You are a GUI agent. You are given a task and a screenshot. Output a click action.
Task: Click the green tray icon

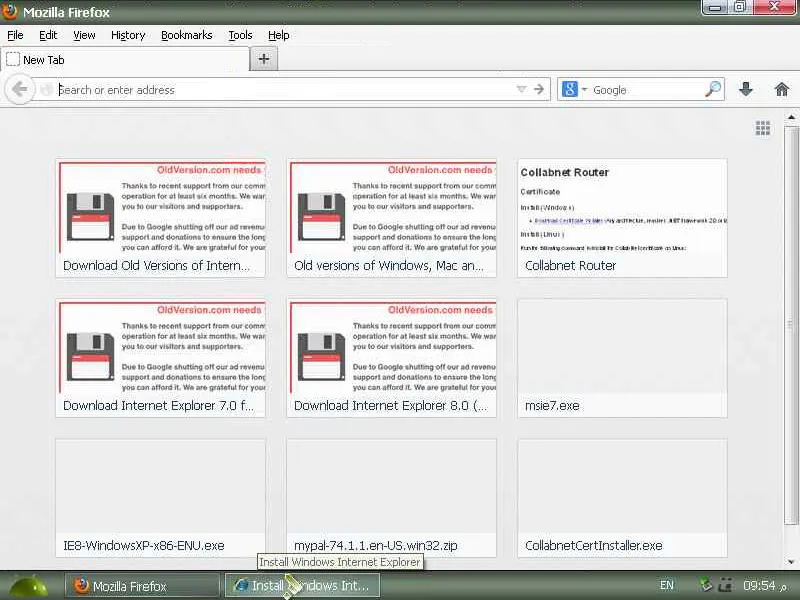(x=706, y=585)
